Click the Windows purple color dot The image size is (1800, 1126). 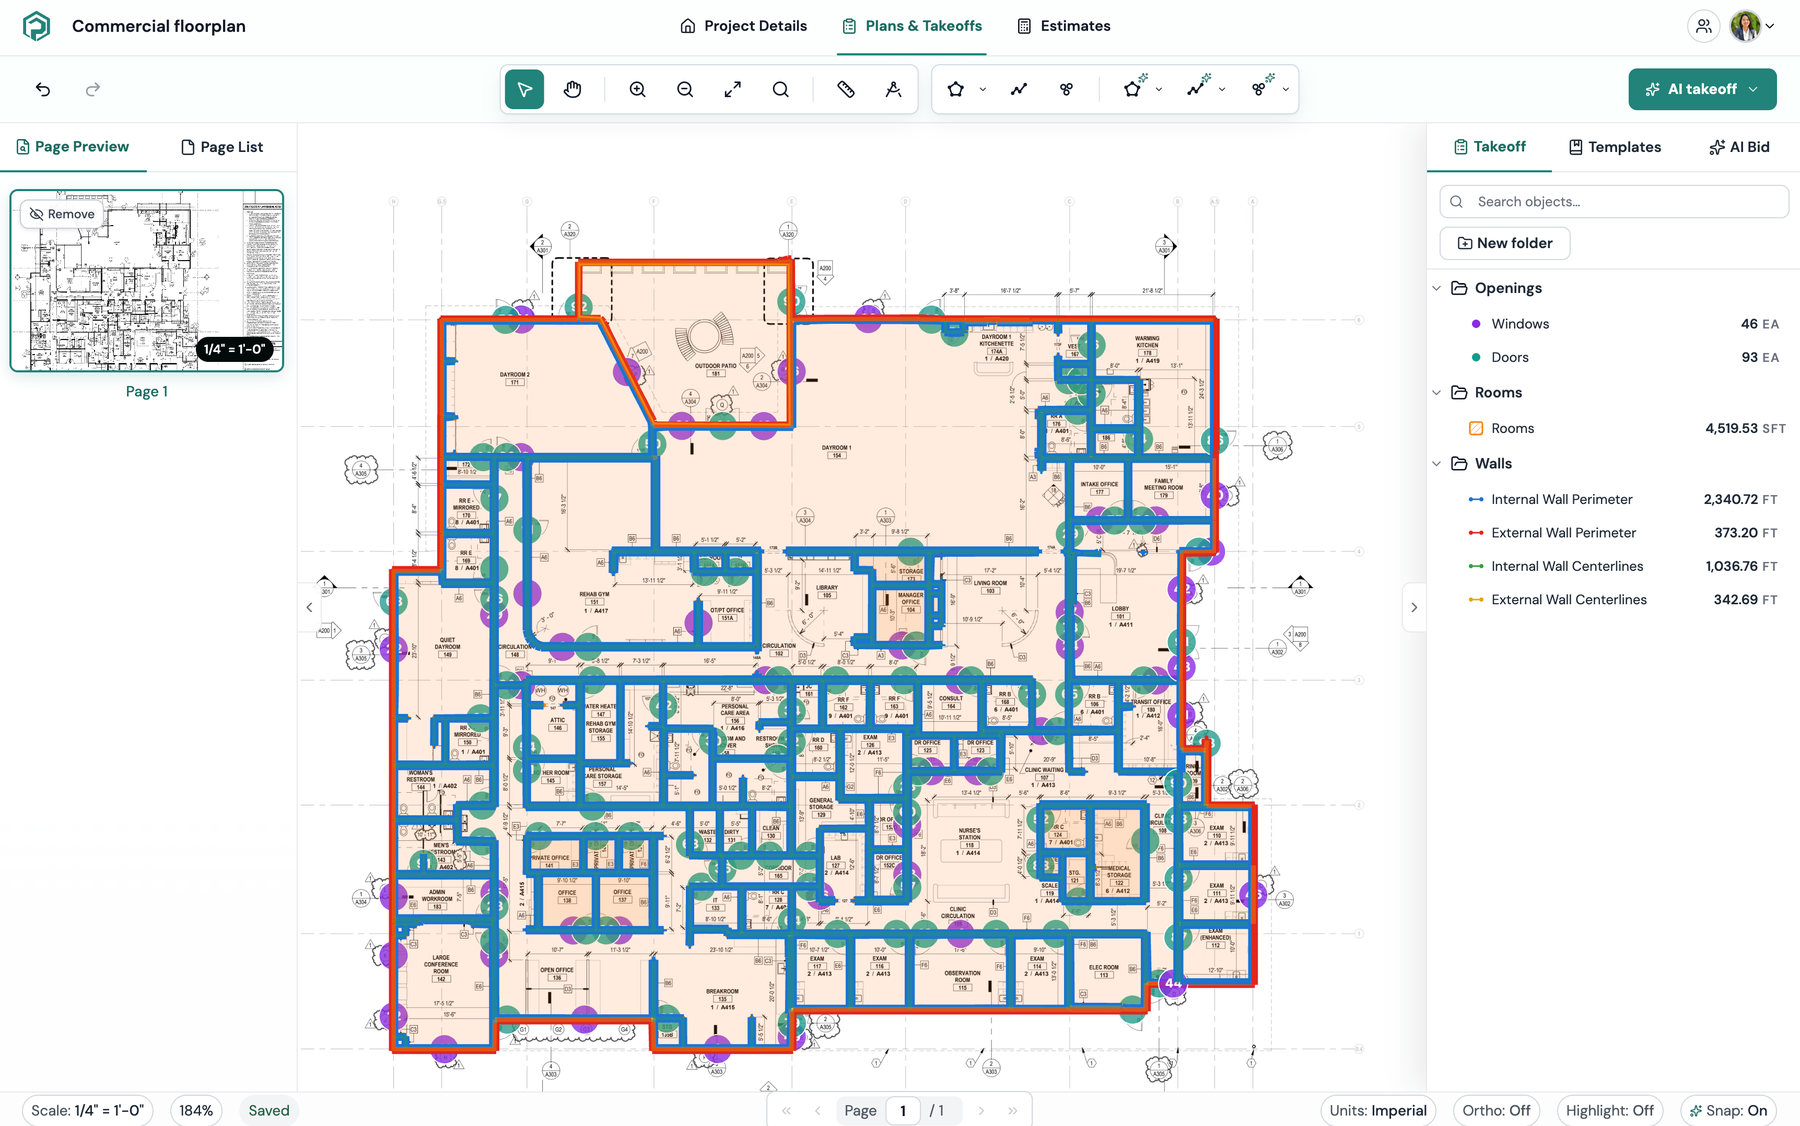point(1476,324)
